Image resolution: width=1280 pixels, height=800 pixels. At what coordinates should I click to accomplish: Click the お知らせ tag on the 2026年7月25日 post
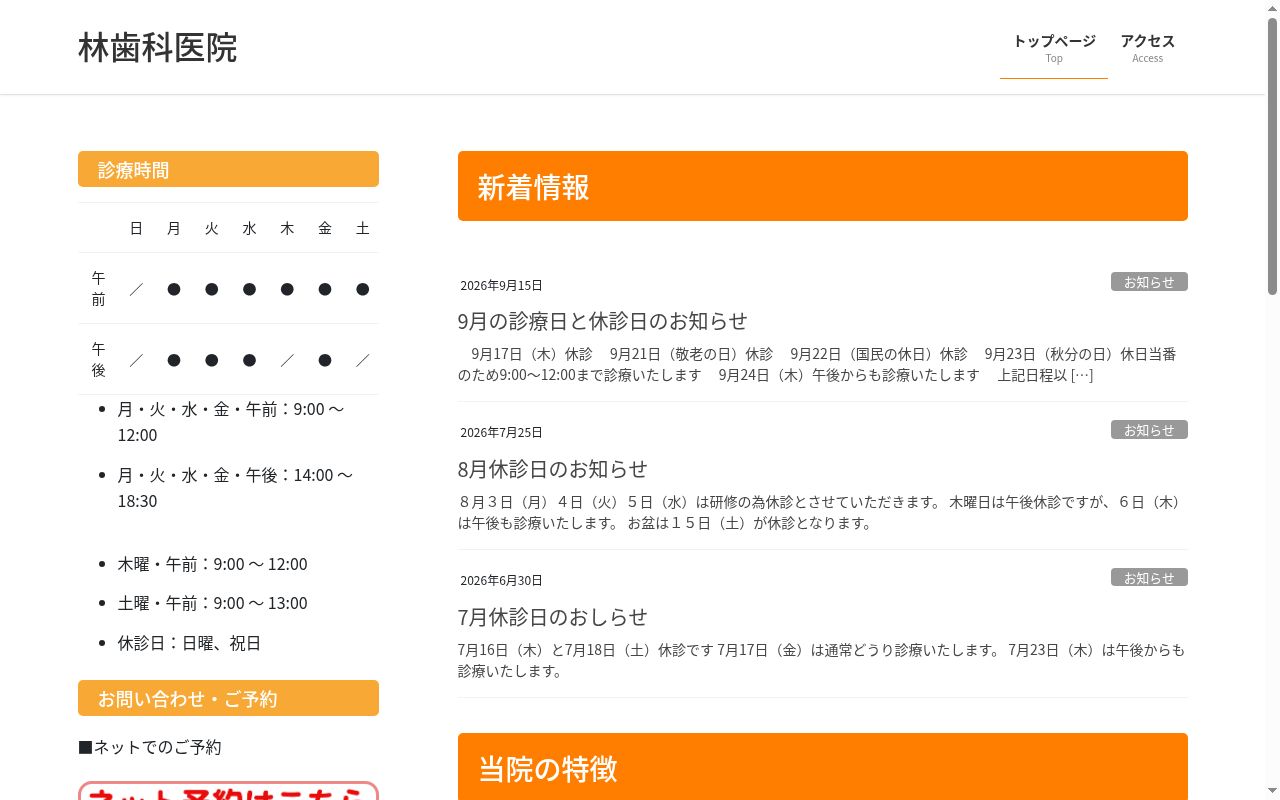[x=1149, y=430]
